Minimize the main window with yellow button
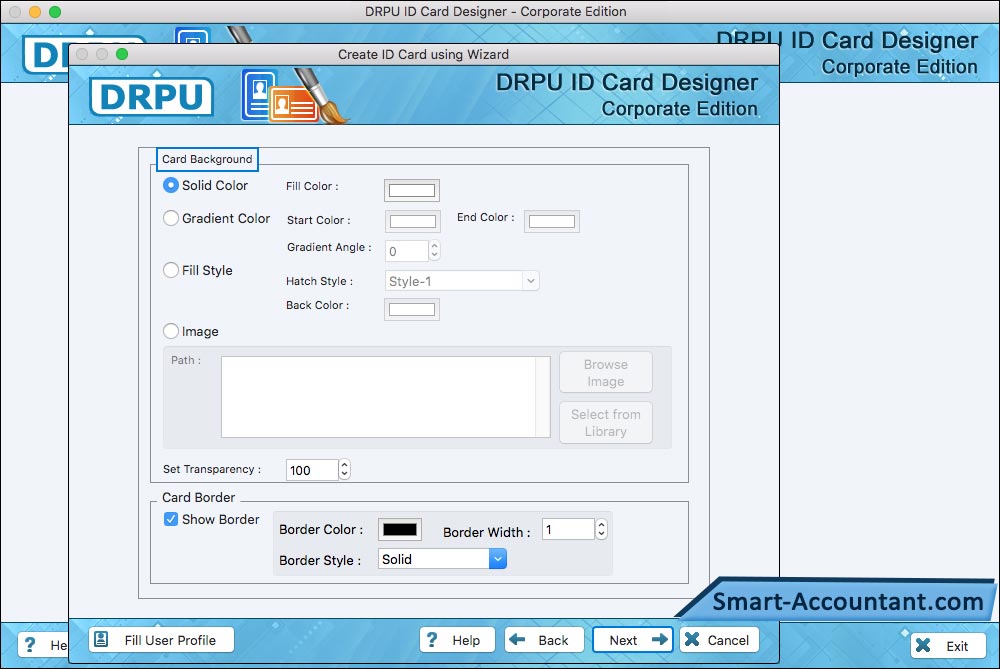This screenshot has width=1000, height=669. (x=35, y=11)
